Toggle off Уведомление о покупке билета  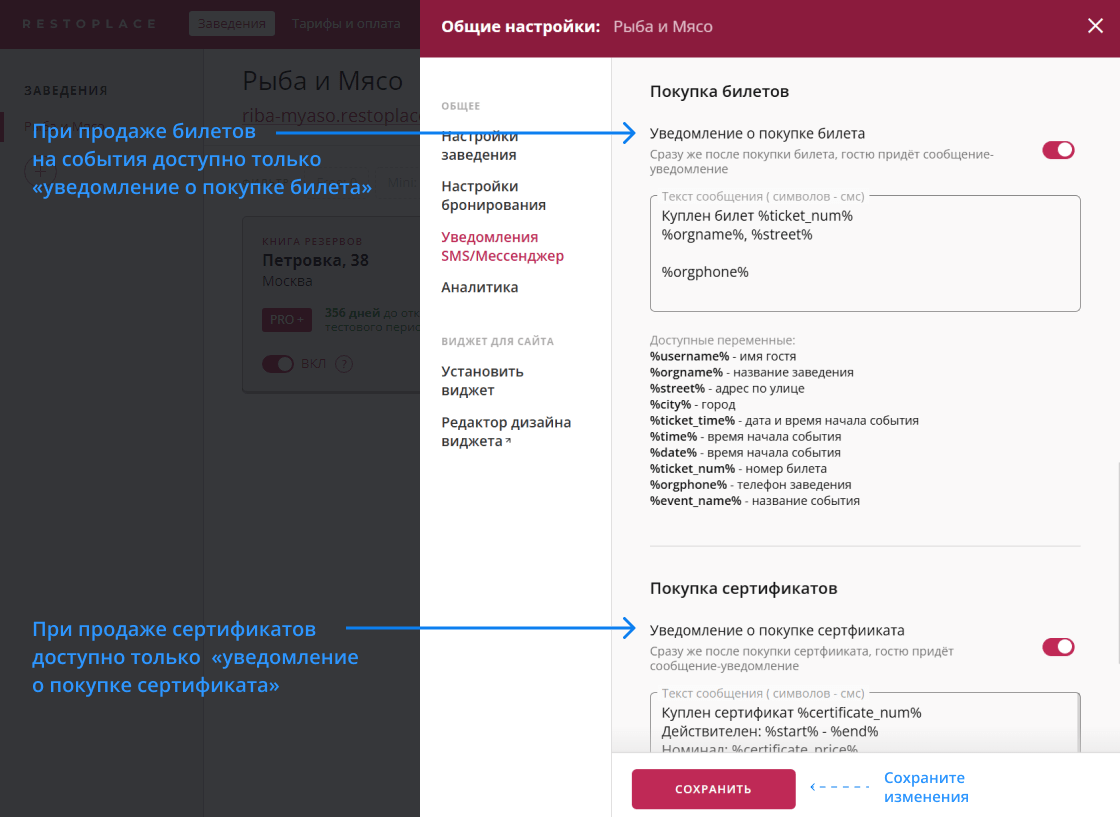[1057, 148]
